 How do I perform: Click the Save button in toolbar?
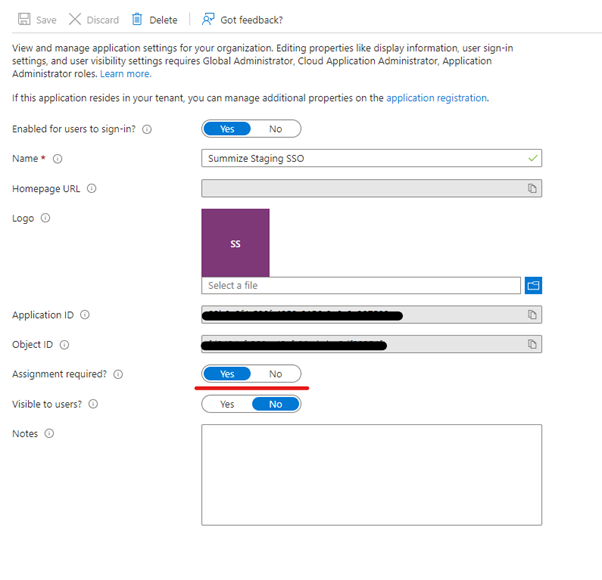(37, 20)
